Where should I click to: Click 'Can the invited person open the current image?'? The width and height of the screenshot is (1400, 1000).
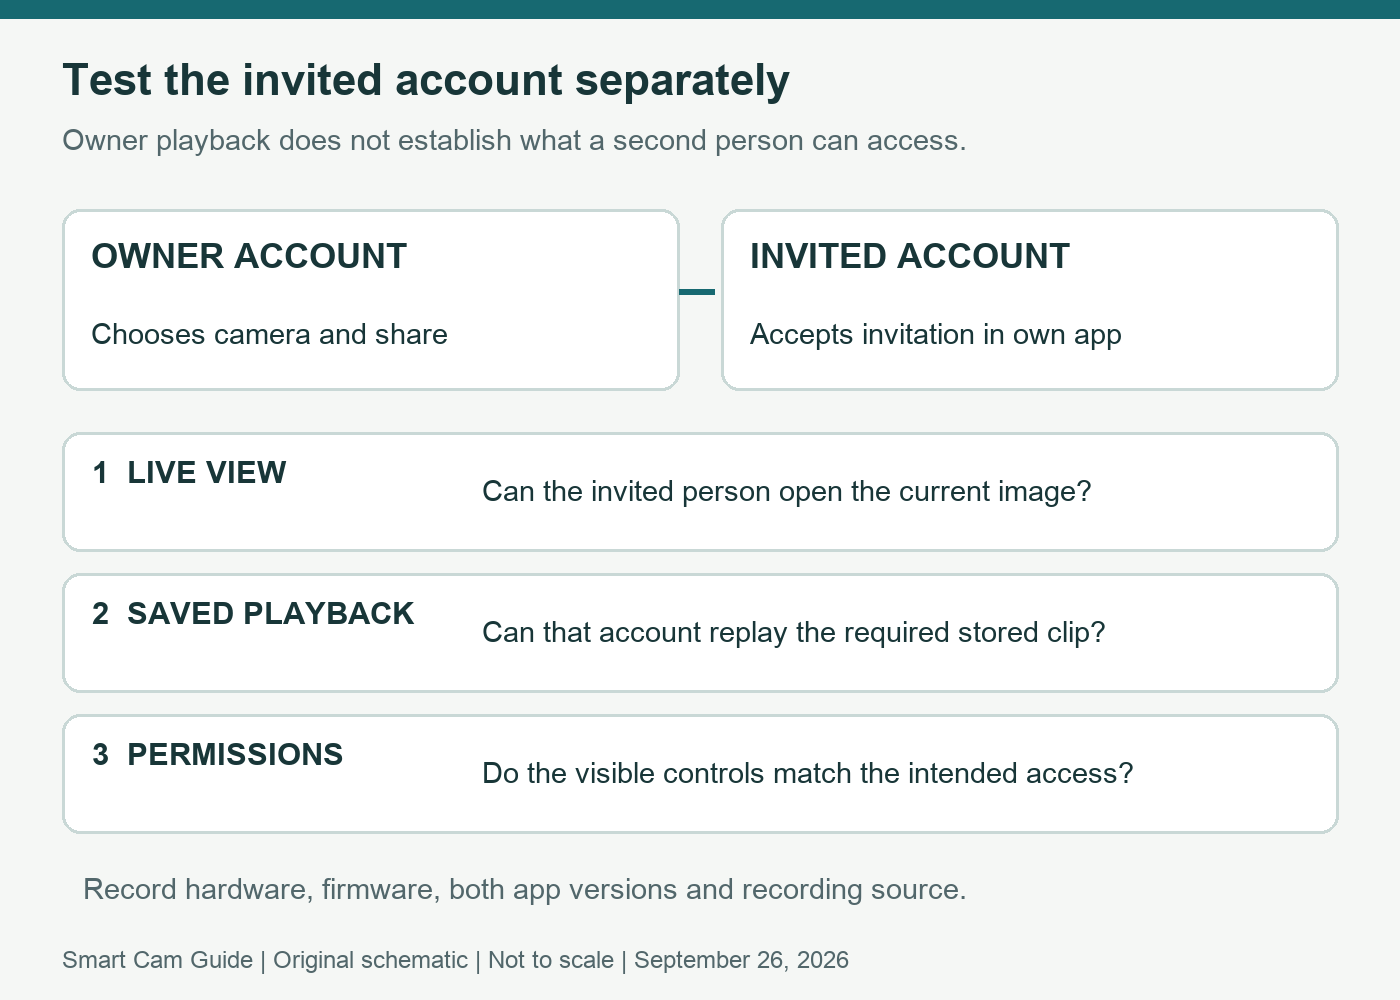click(x=787, y=492)
